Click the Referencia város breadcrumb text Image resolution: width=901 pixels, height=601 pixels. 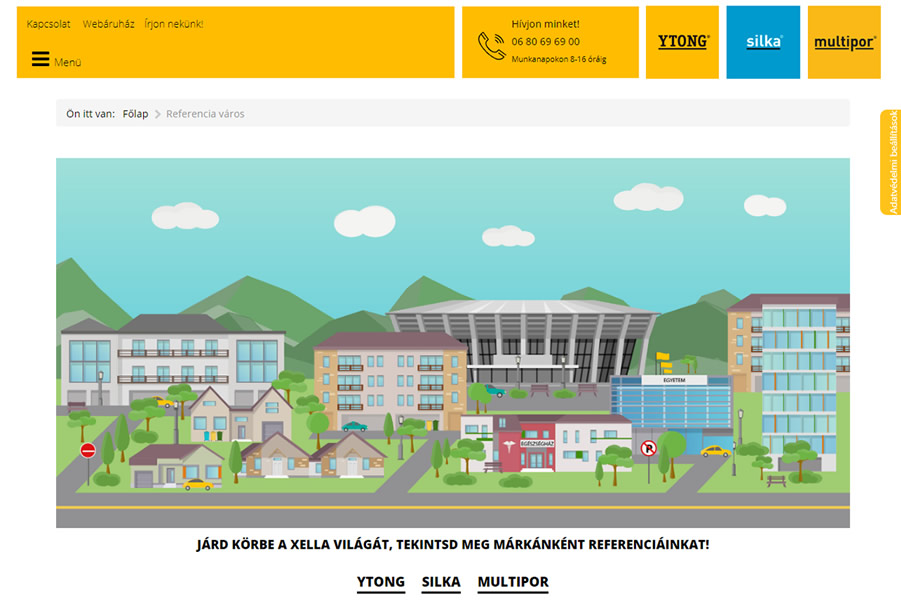coord(205,114)
